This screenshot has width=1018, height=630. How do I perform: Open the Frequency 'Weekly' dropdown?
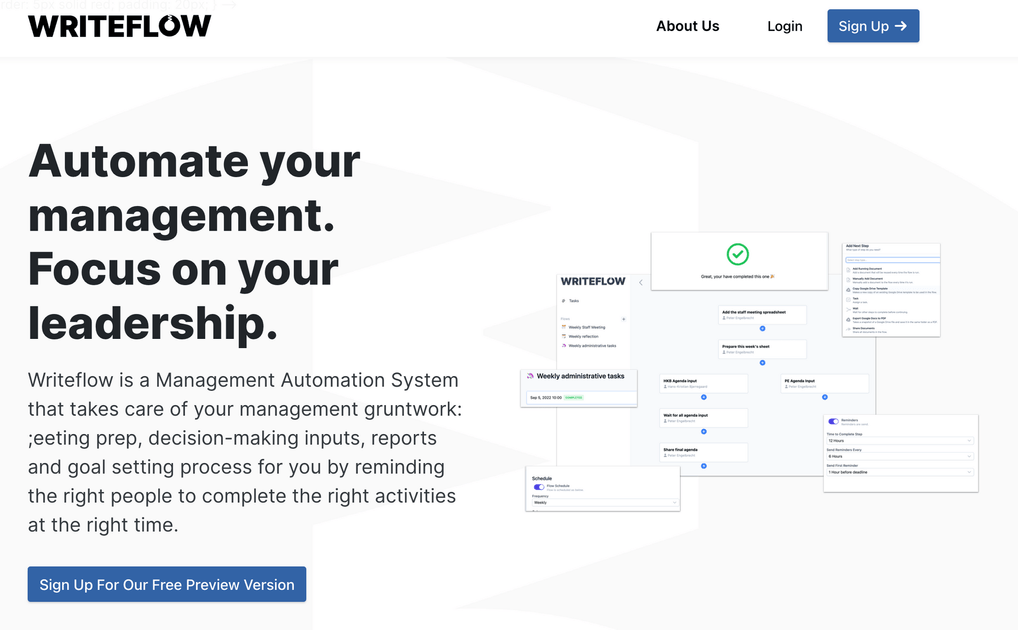click(x=604, y=502)
